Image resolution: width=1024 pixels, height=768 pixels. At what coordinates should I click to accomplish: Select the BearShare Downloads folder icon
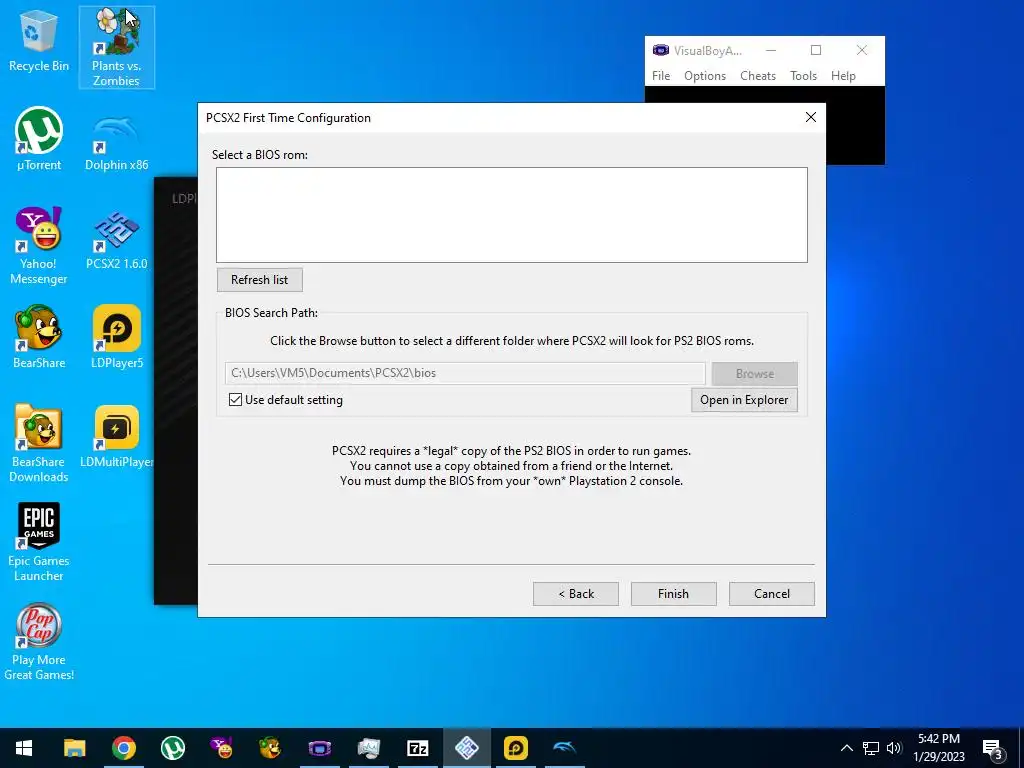click(x=39, y=444)
